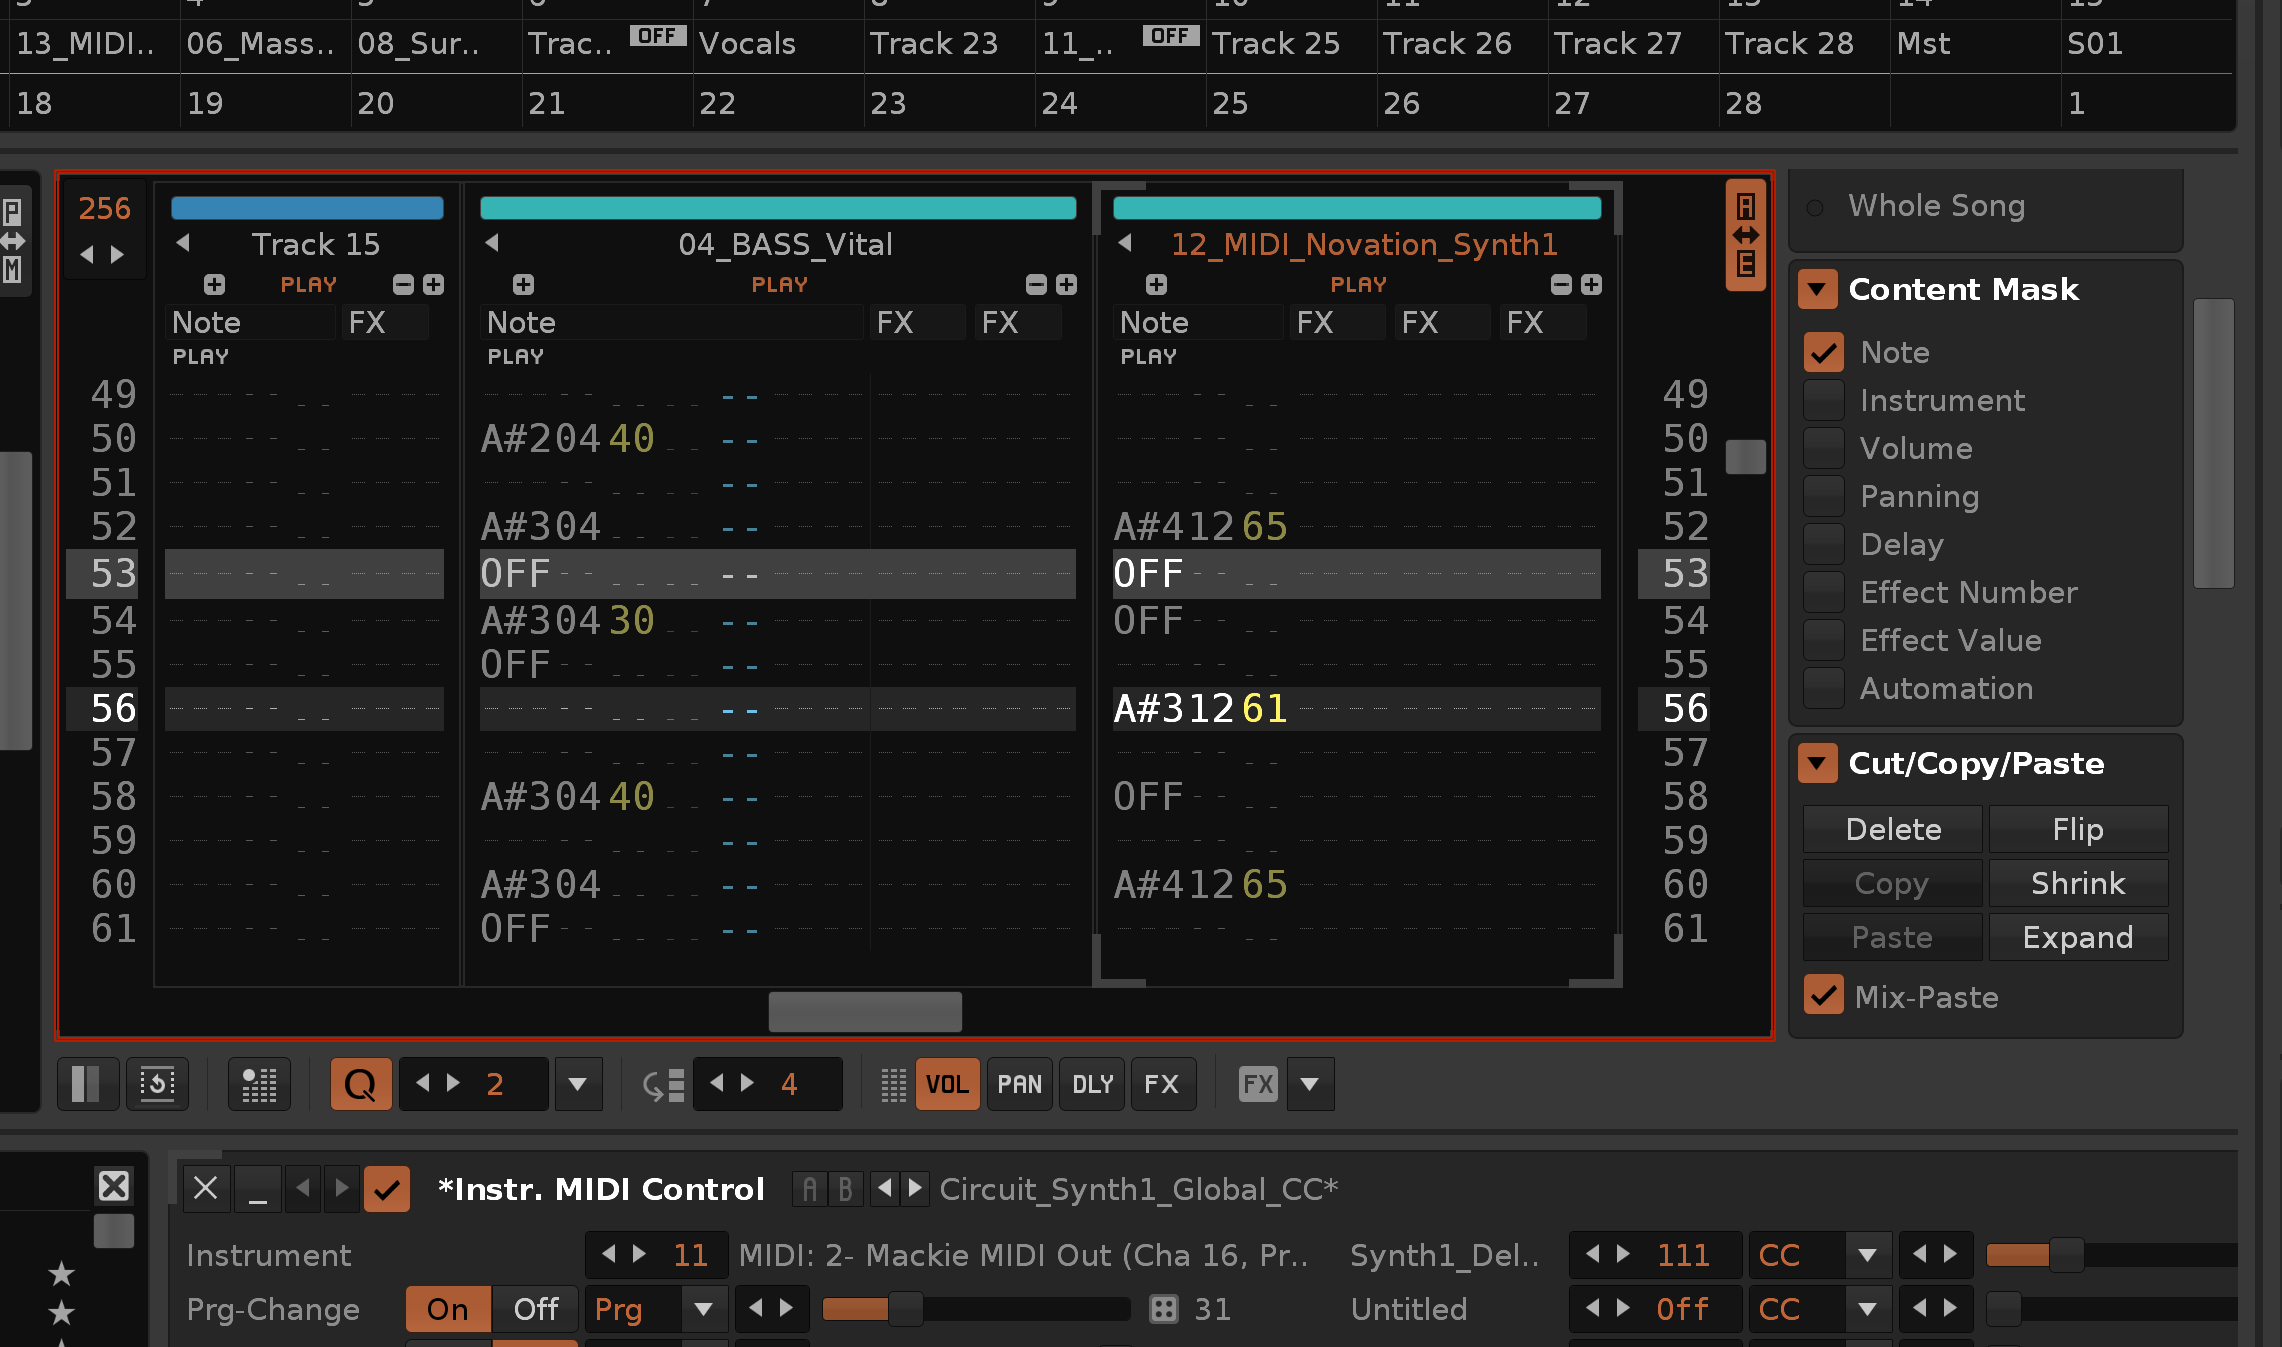
Task: Show the VOL volume column
Action: tap(947, 1084)
